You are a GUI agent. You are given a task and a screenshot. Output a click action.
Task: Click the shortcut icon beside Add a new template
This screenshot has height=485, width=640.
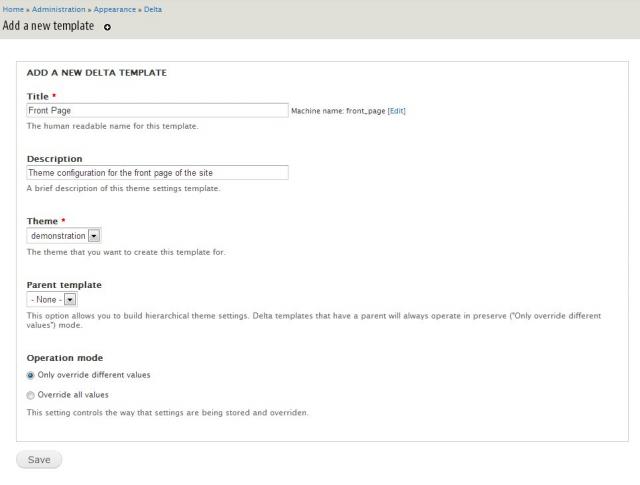107,27
